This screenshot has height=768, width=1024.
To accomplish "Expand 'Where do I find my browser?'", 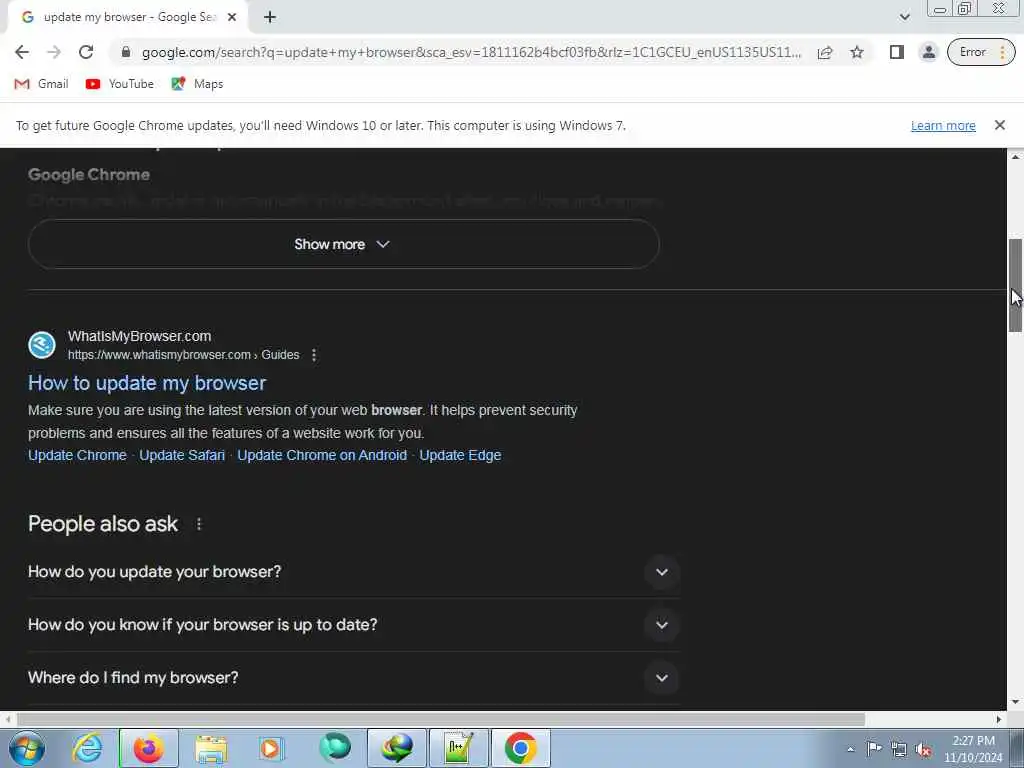I will point(353,678).
